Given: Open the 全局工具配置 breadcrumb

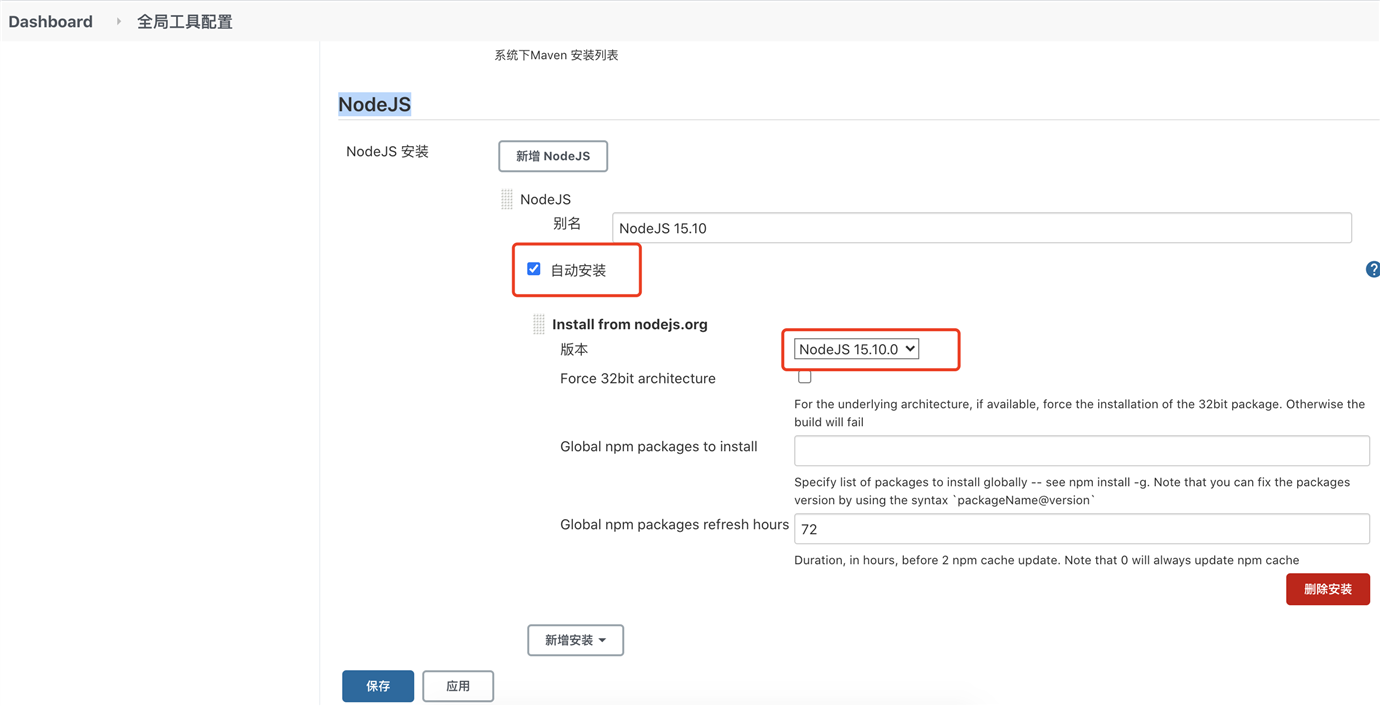Looking at the screenshot, I should 185,21.
